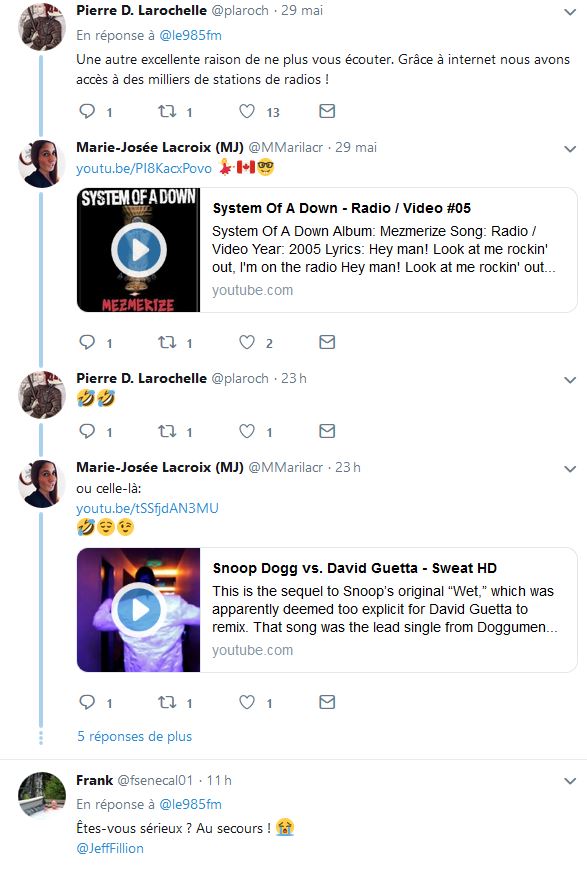Retweet Pierre's laughing emoji tweet
The image size is (587, 869).
click(167, 431)
